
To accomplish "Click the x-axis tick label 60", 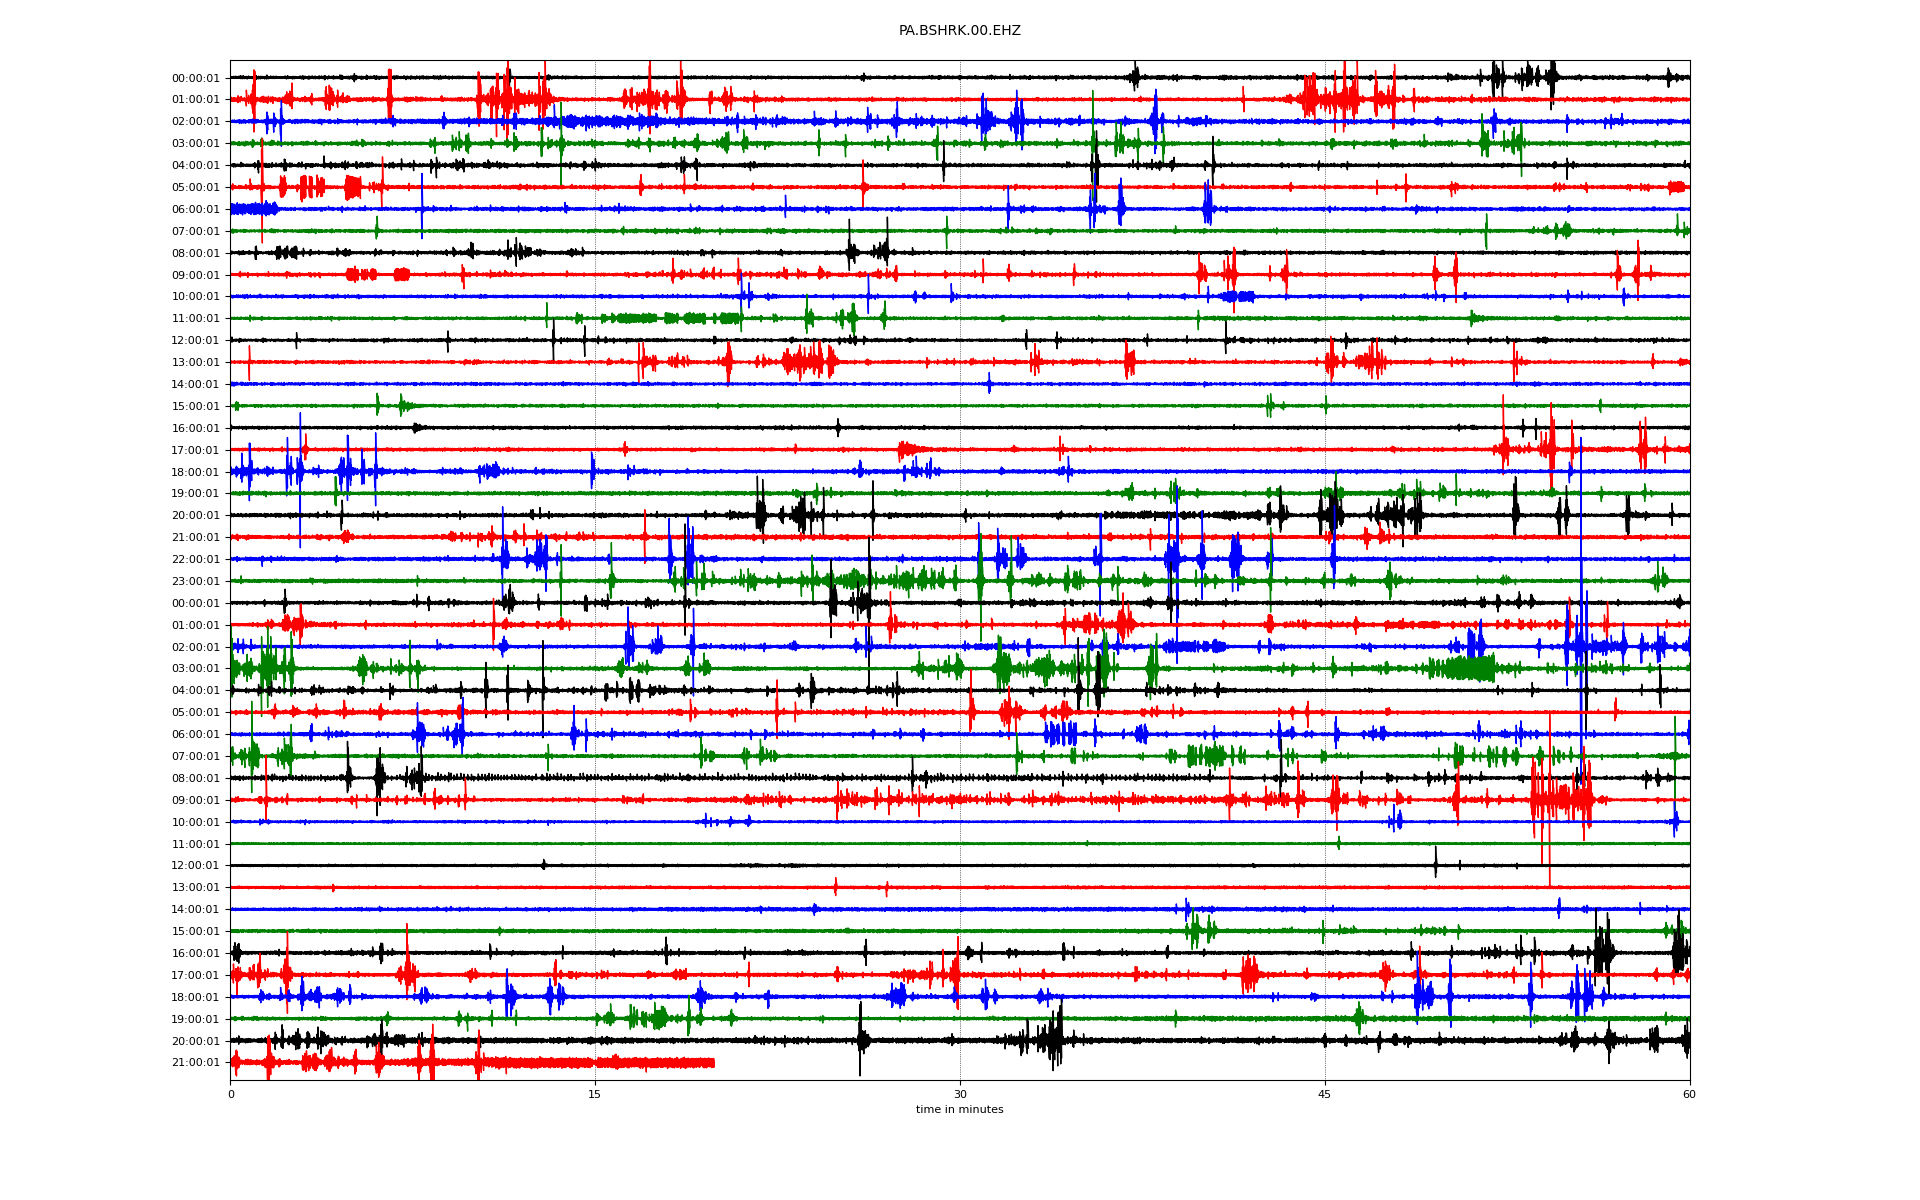I will pyautogui.click(x=1689, y=1094).
